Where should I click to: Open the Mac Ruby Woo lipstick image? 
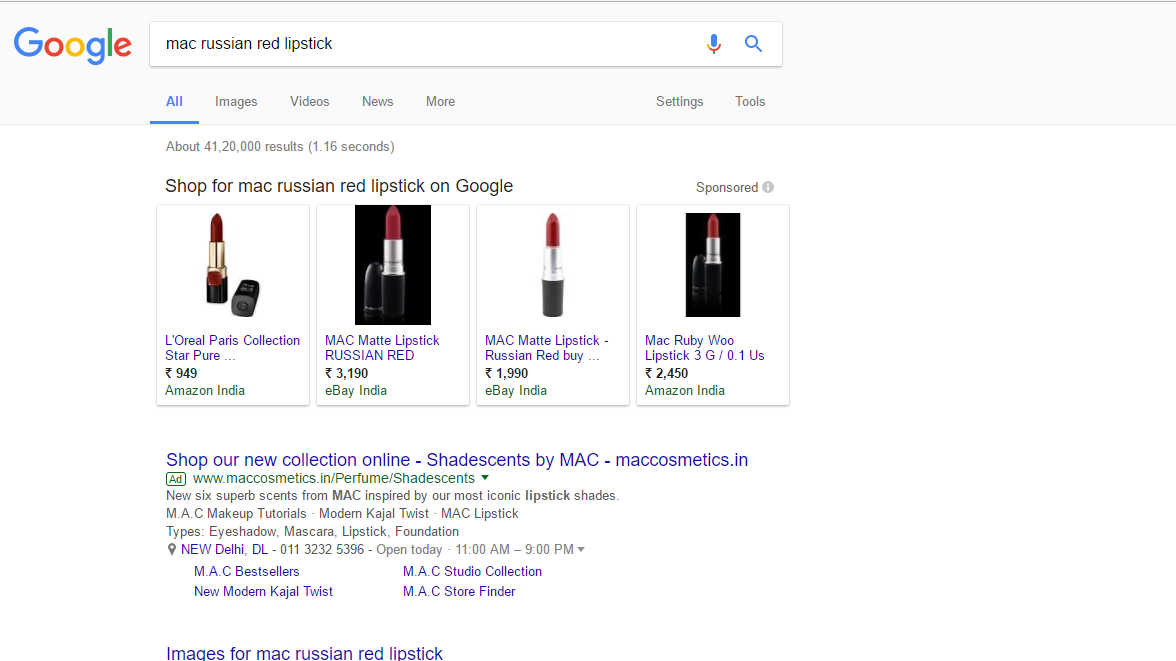tap(713, 265)
